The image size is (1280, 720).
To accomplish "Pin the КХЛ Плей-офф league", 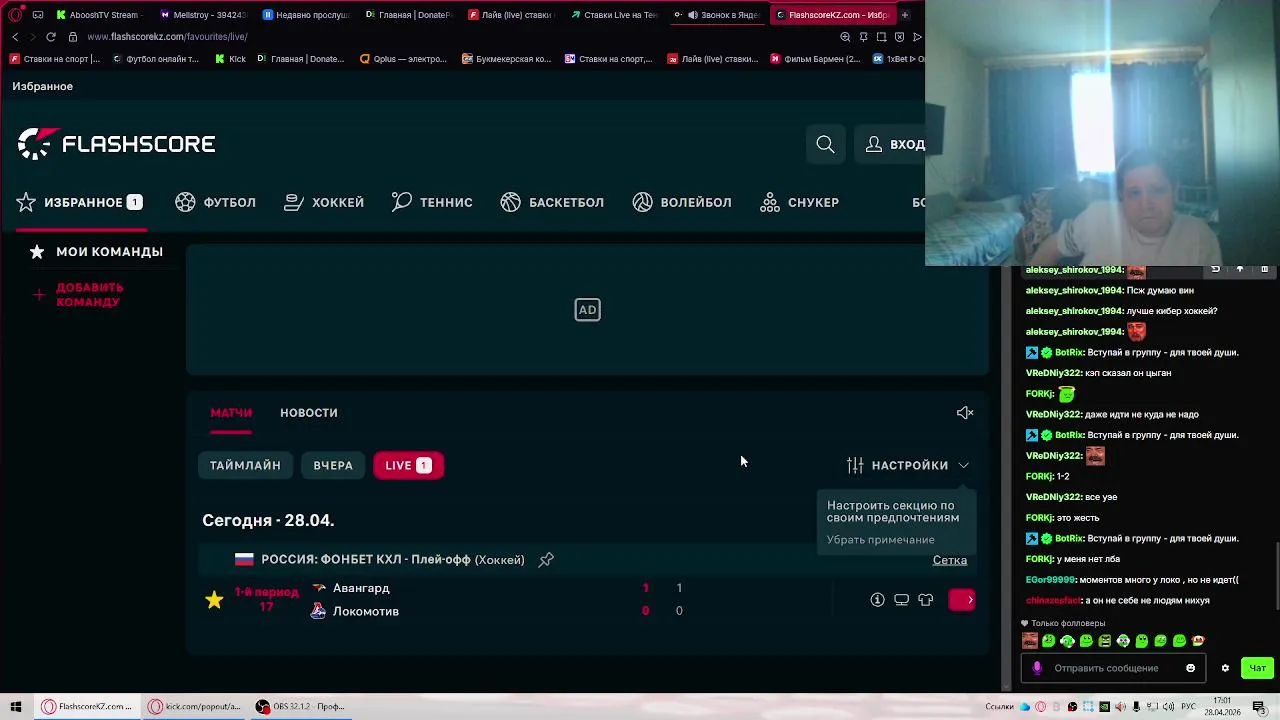I will [x=546, y=560].
